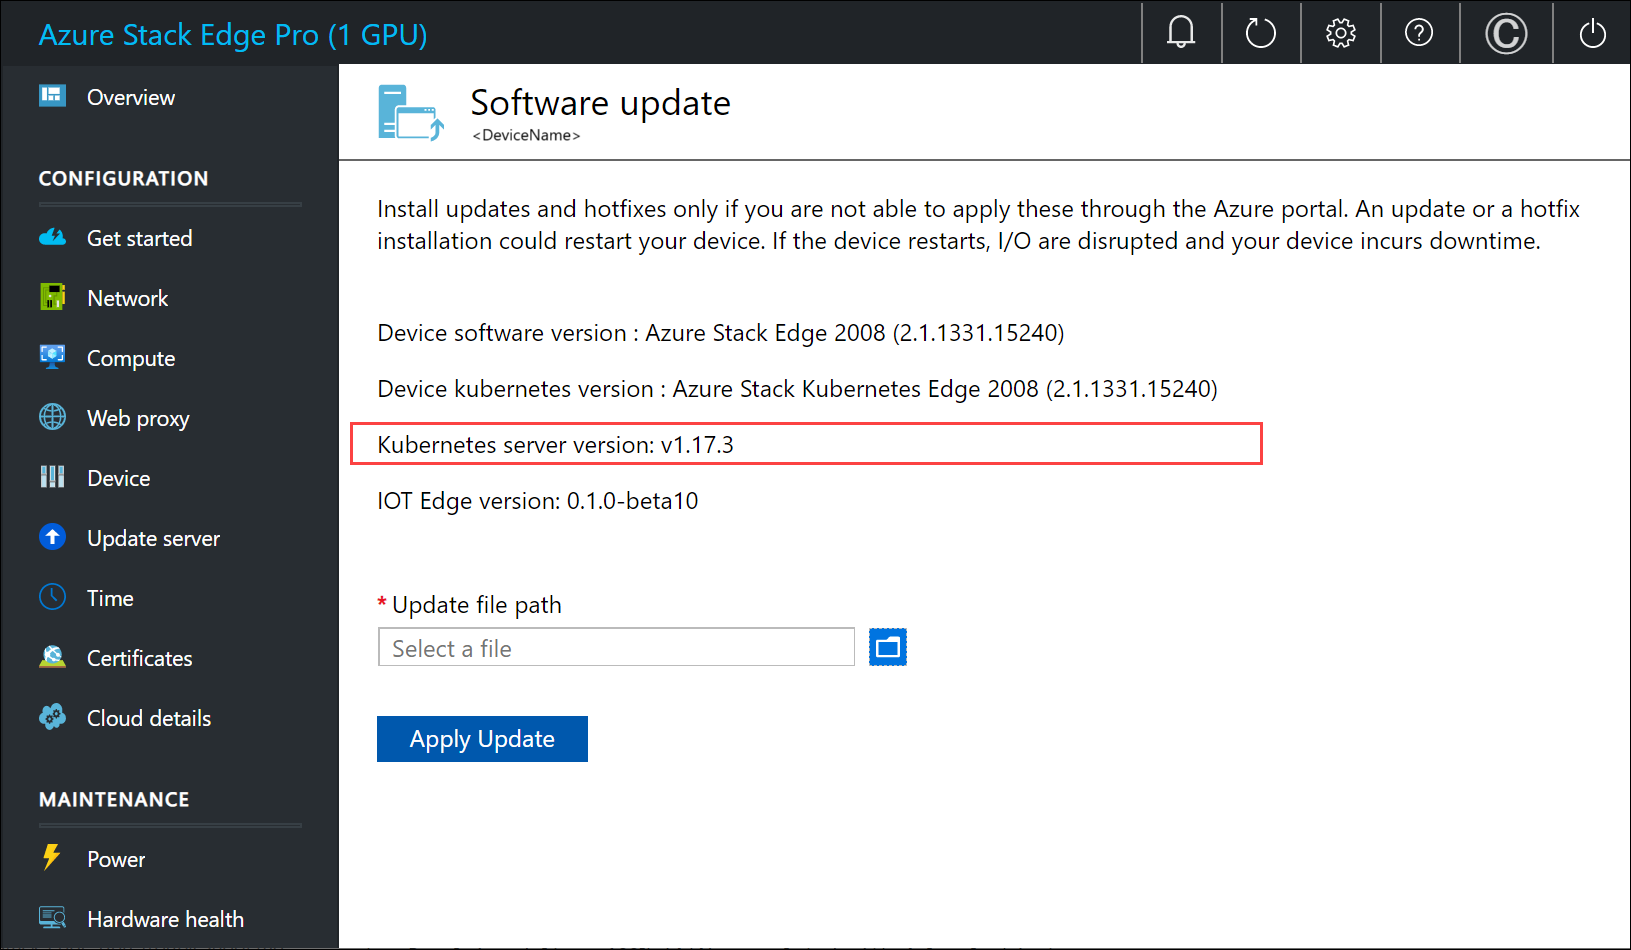Click the Azure Stack Edge Pro title link
Image resolution: width=1631 pixels, height=950 pixels.
pyautogui.click(x=233, y=35)
